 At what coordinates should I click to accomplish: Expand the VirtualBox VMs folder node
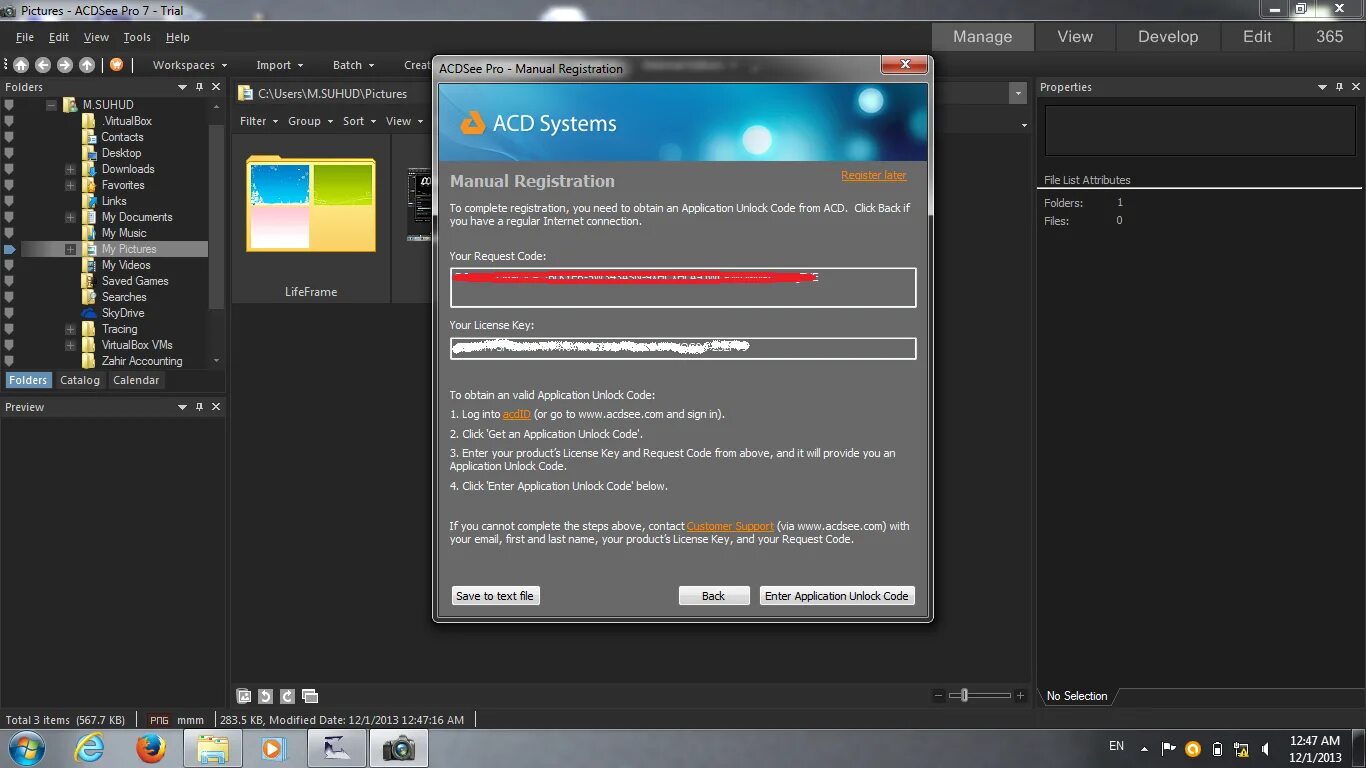click(x=70, y=345)
